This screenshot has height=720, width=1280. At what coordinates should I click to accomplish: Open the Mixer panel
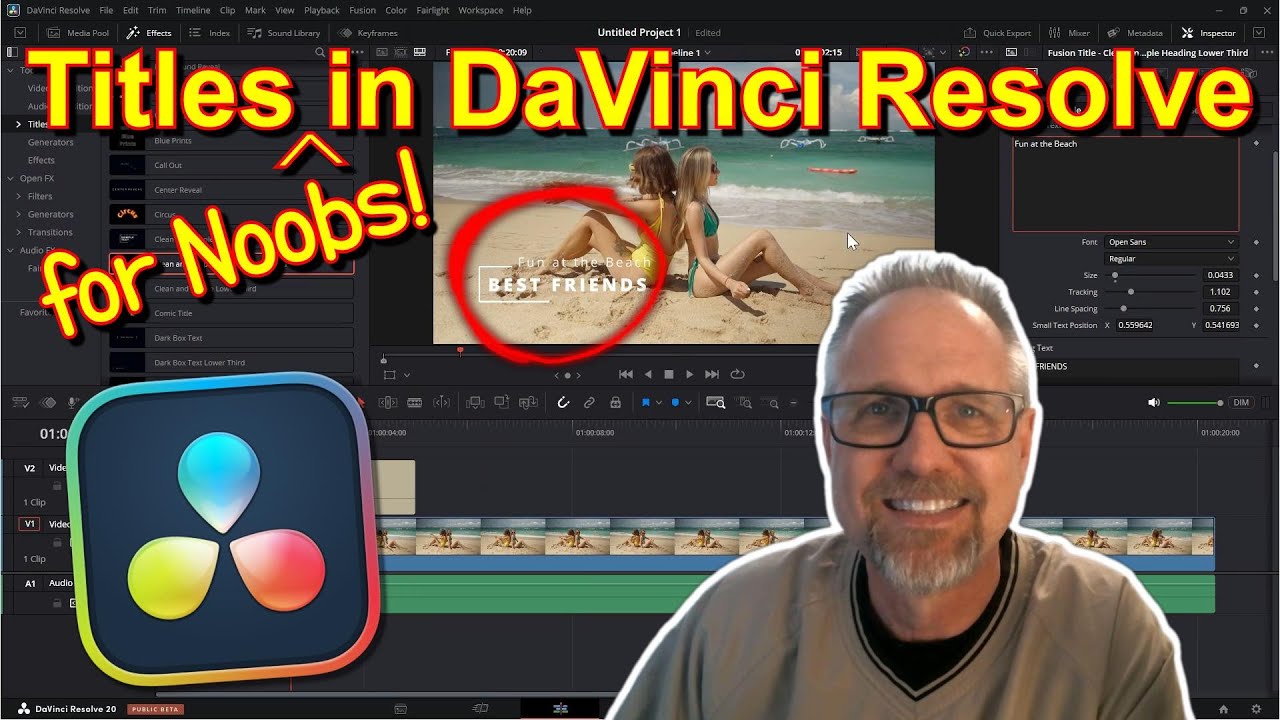[1069, 33]
